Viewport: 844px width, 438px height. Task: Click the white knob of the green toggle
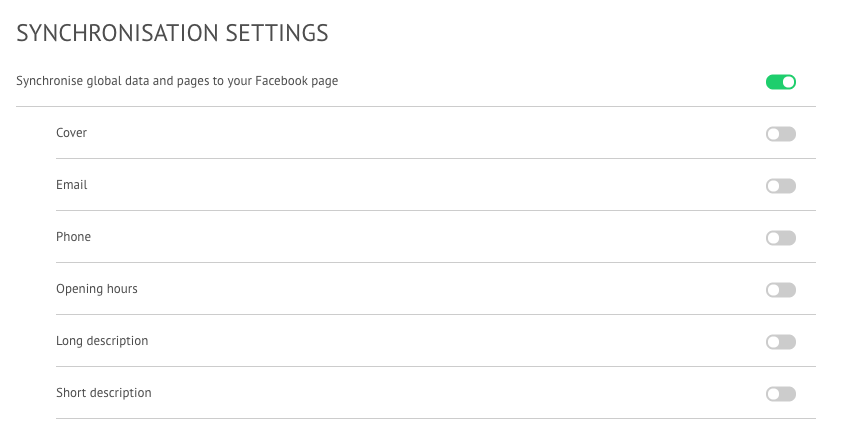tap(788, 82)
